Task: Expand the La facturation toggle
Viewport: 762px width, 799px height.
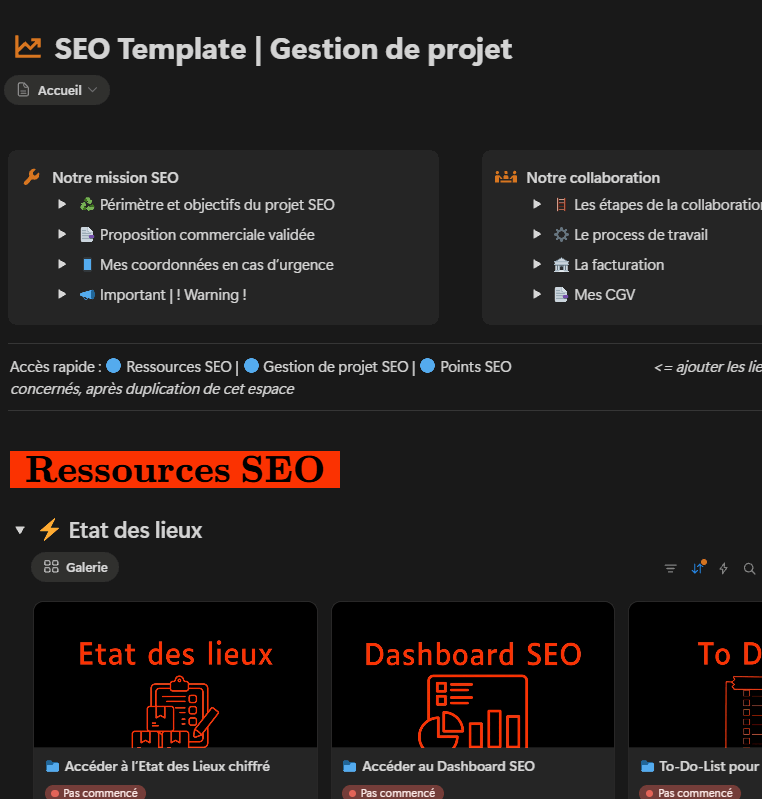Action: coord(537,264)
